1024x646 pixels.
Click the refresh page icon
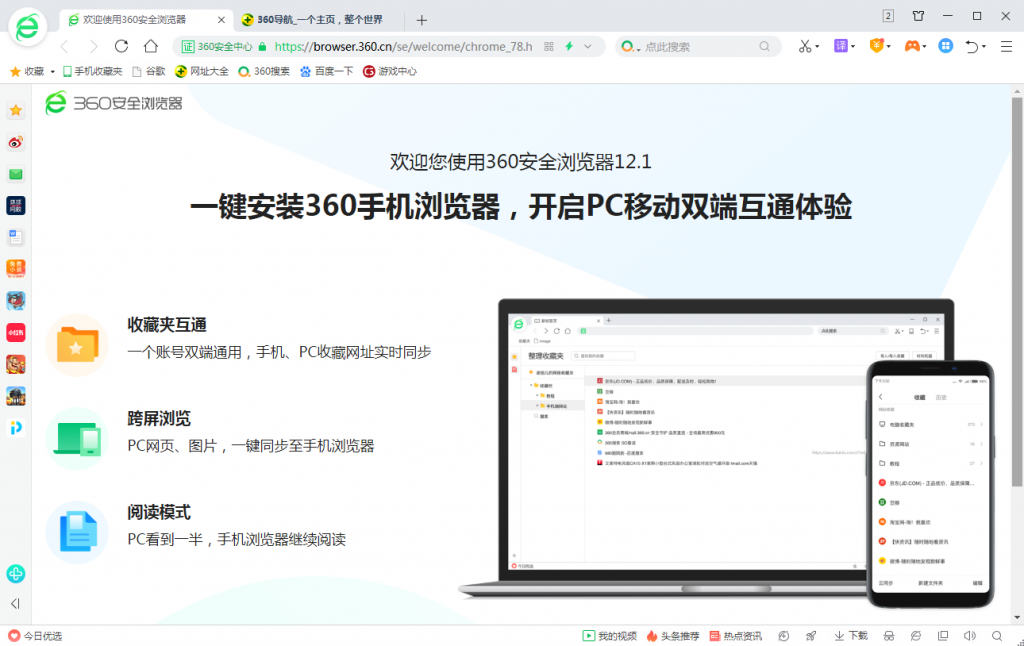coord(122,46)
